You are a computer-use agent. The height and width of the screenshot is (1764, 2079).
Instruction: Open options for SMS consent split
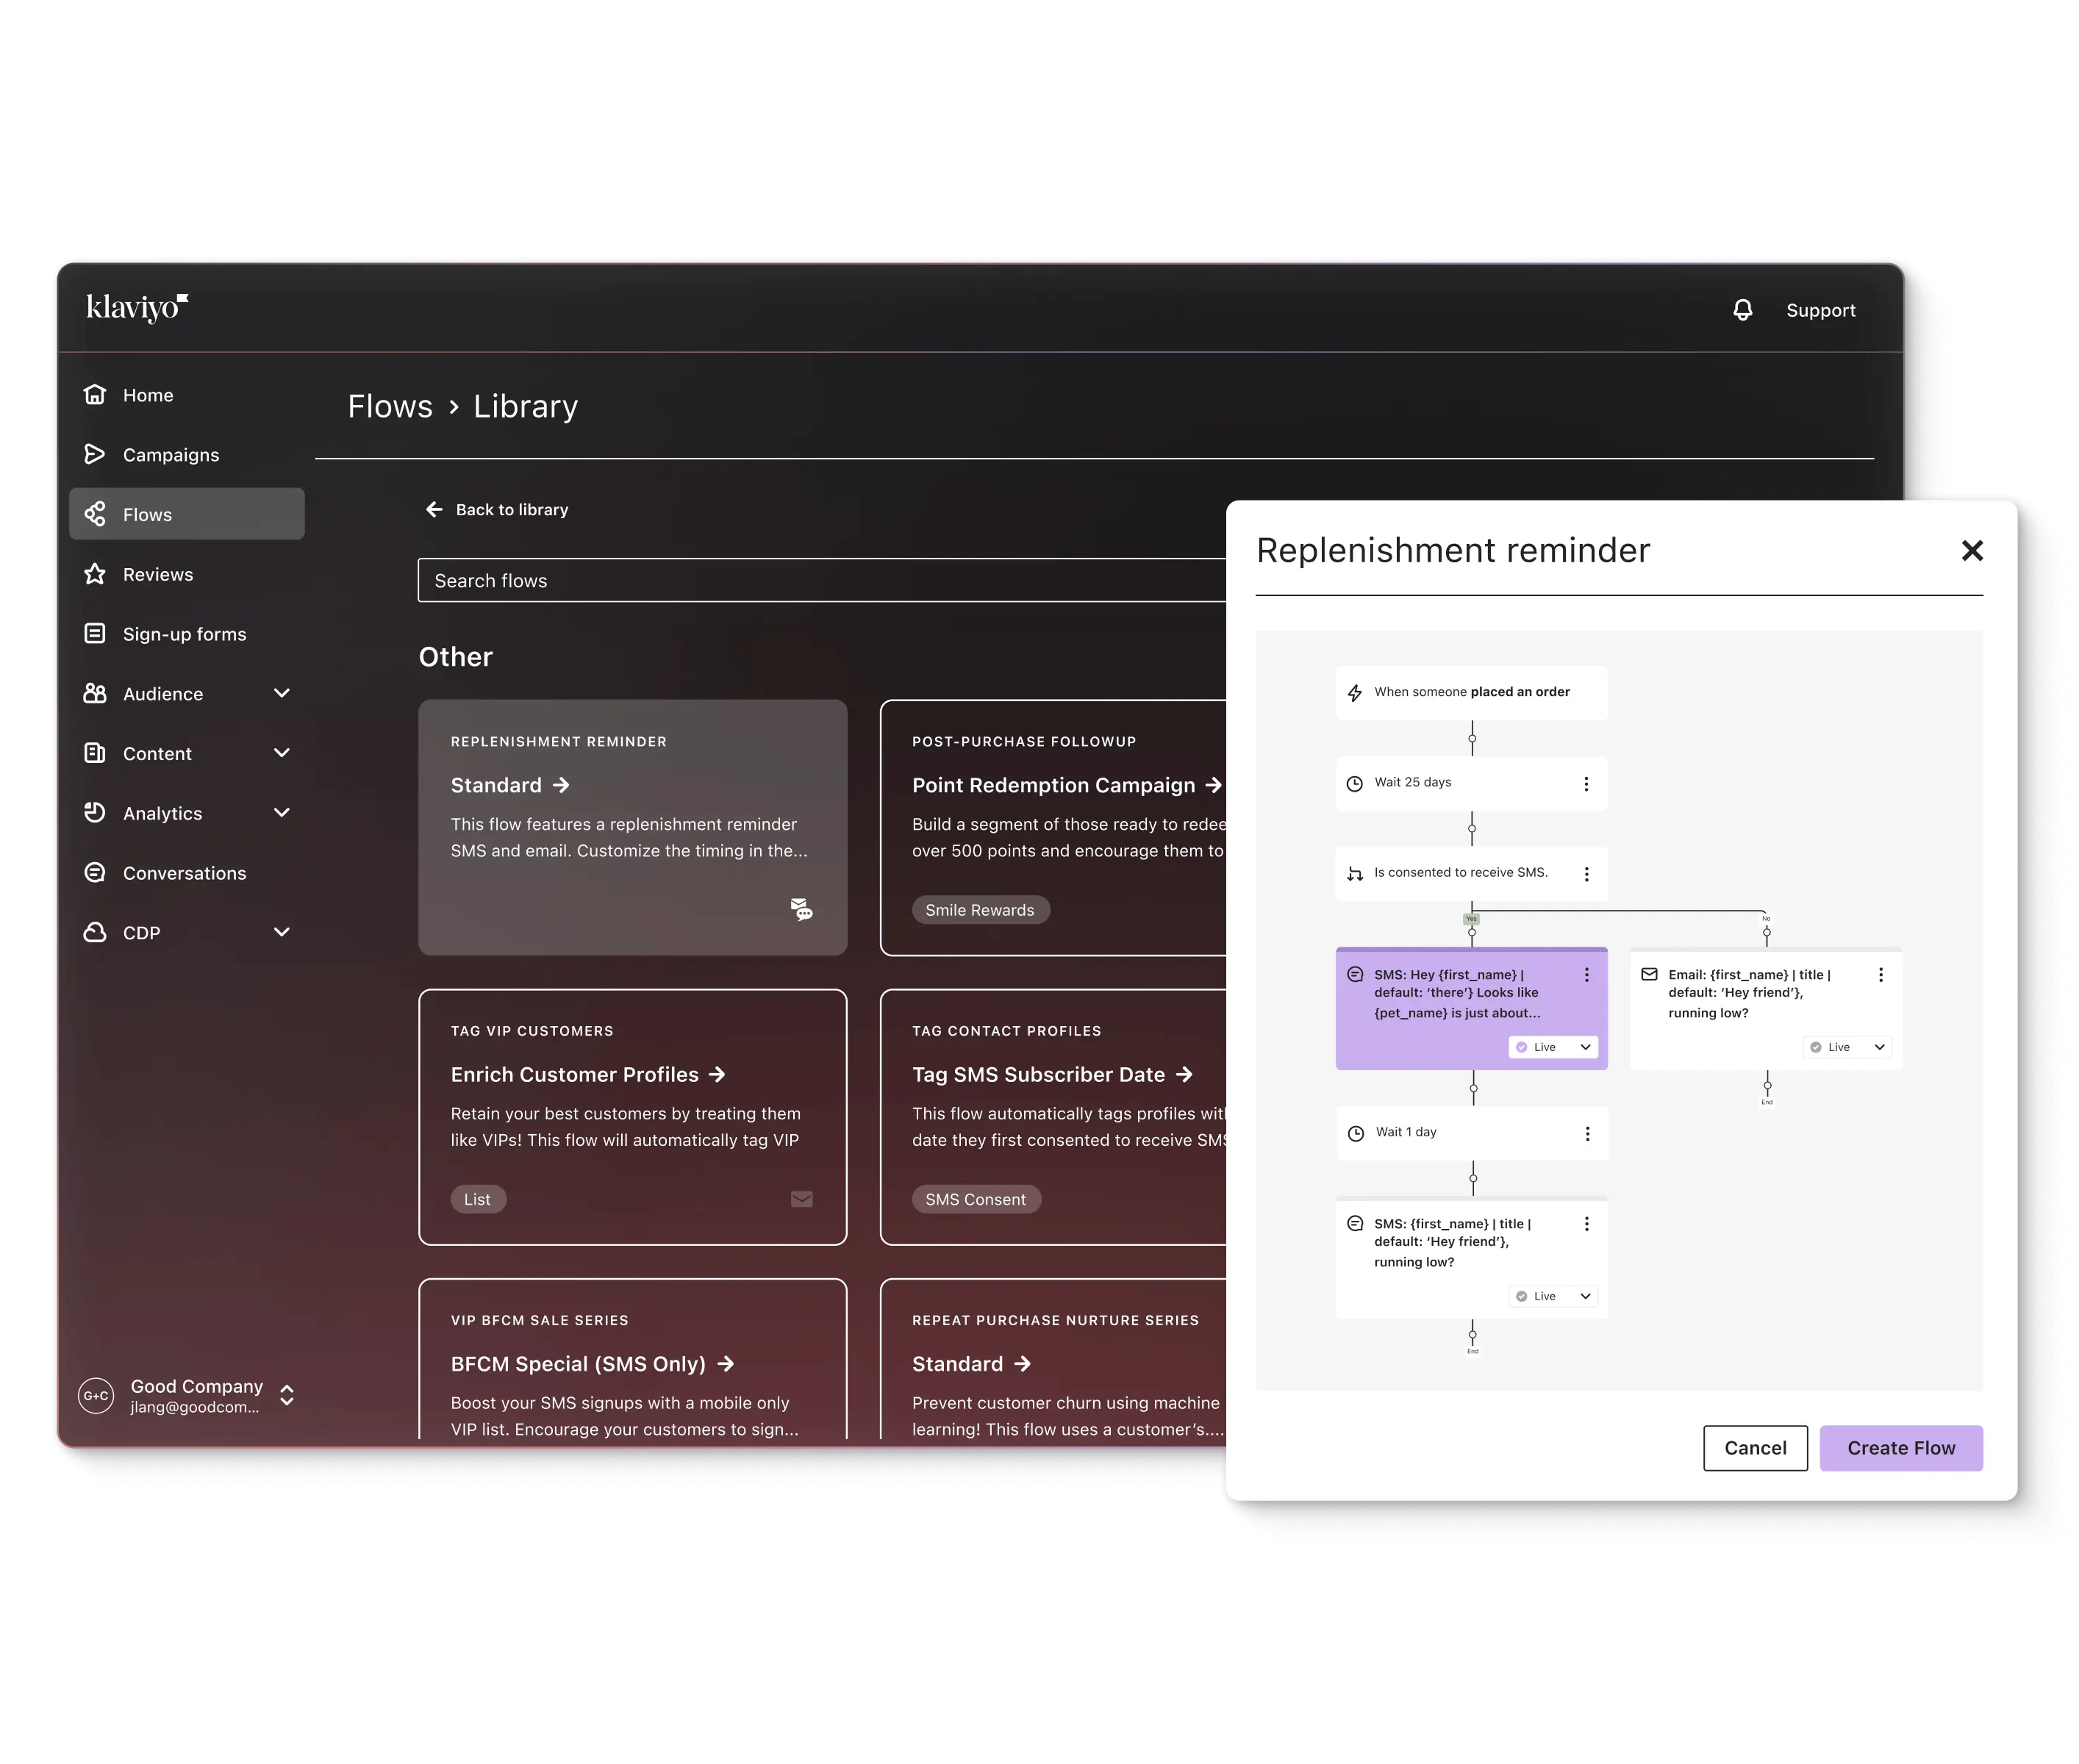point(1585,873)
